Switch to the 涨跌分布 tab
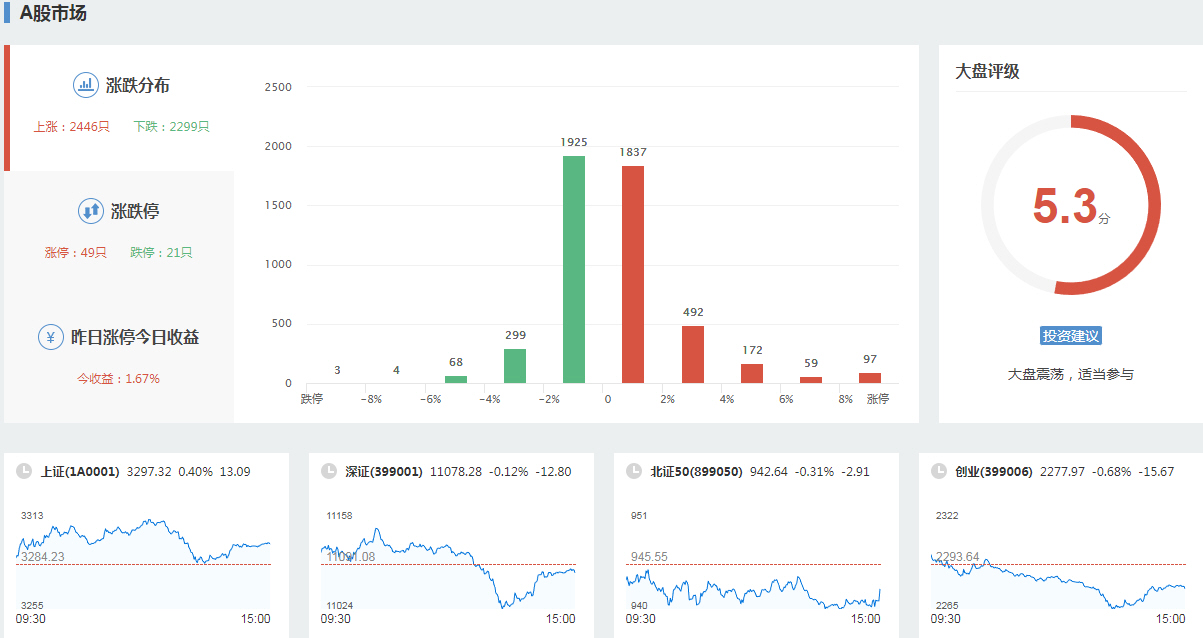This screenshot has width=1203, height=638. coord(121,107)
